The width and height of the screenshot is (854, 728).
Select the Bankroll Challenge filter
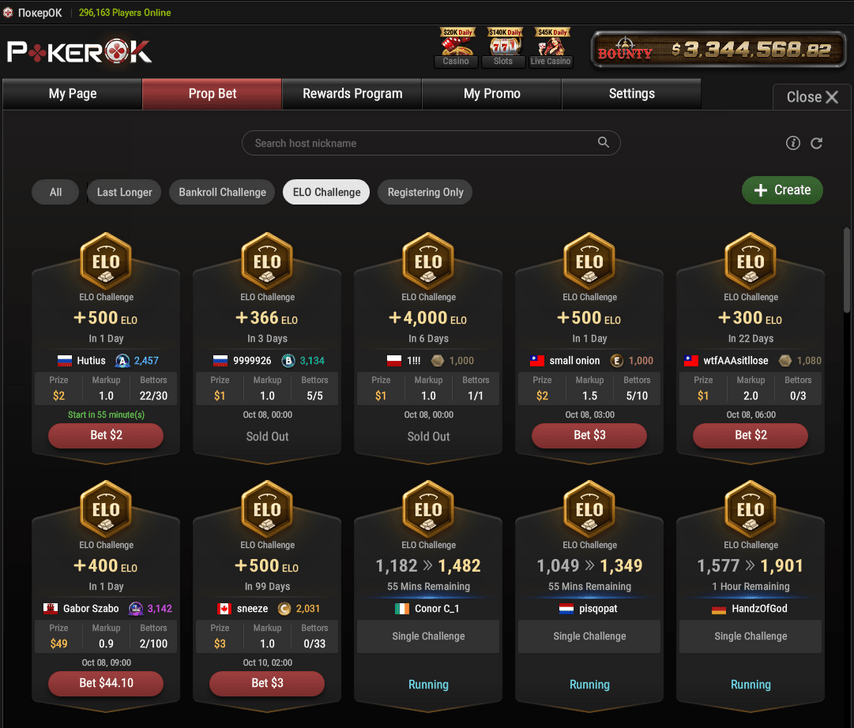(x=222, y=192)
